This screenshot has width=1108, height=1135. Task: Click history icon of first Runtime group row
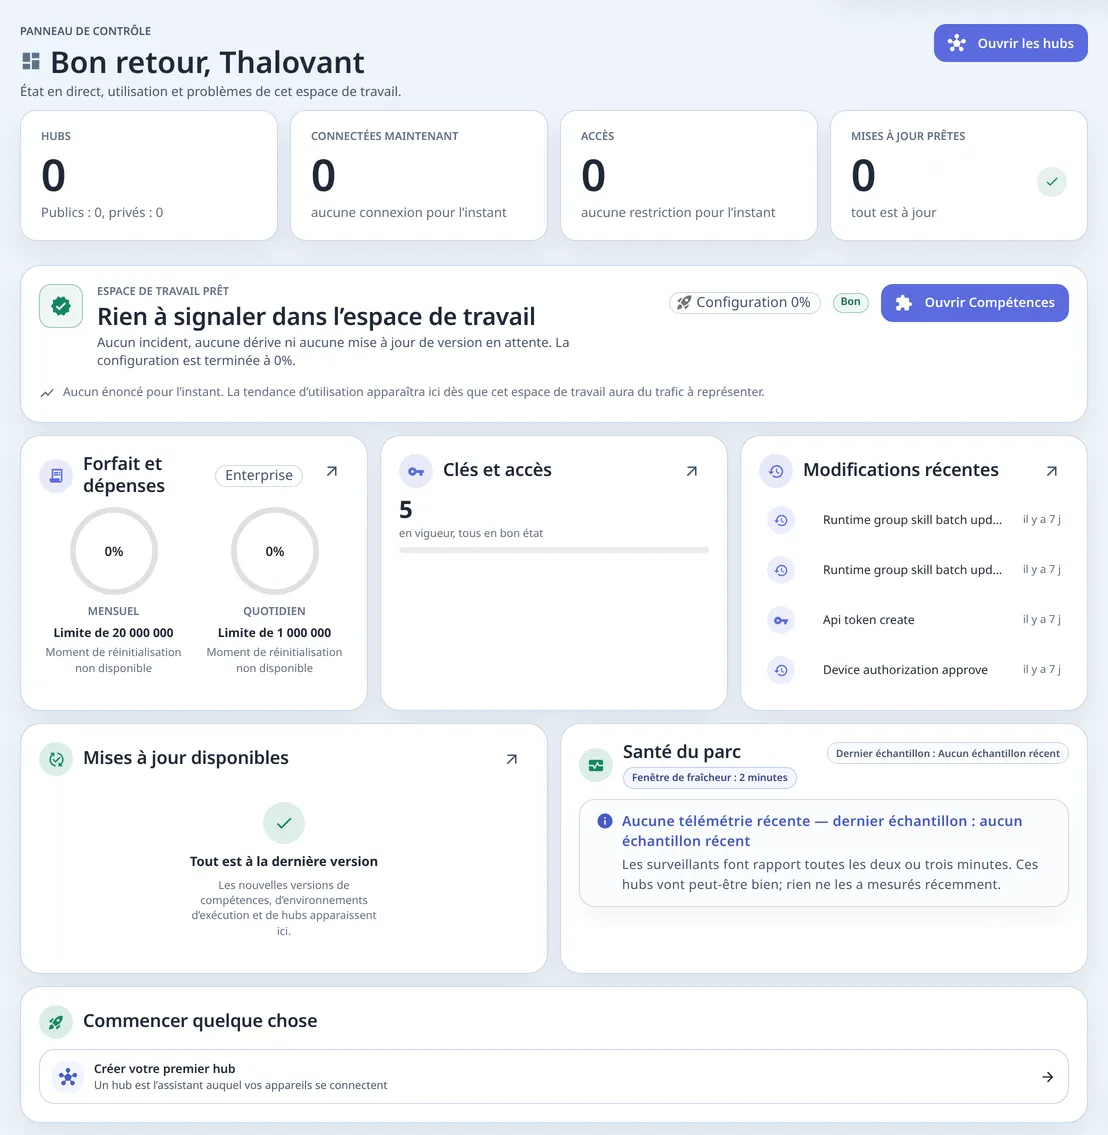point(781,520)
